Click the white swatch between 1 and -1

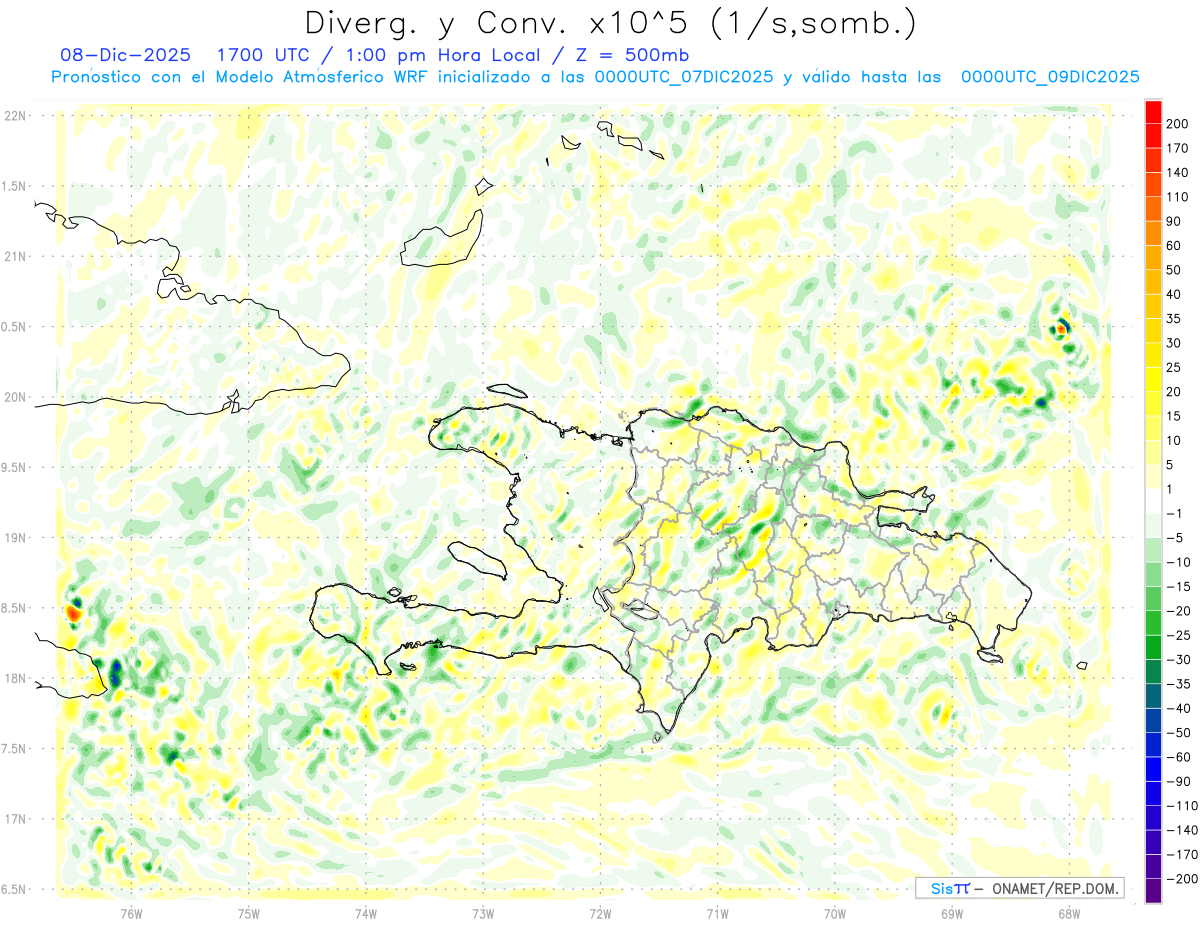[1153, 501]
